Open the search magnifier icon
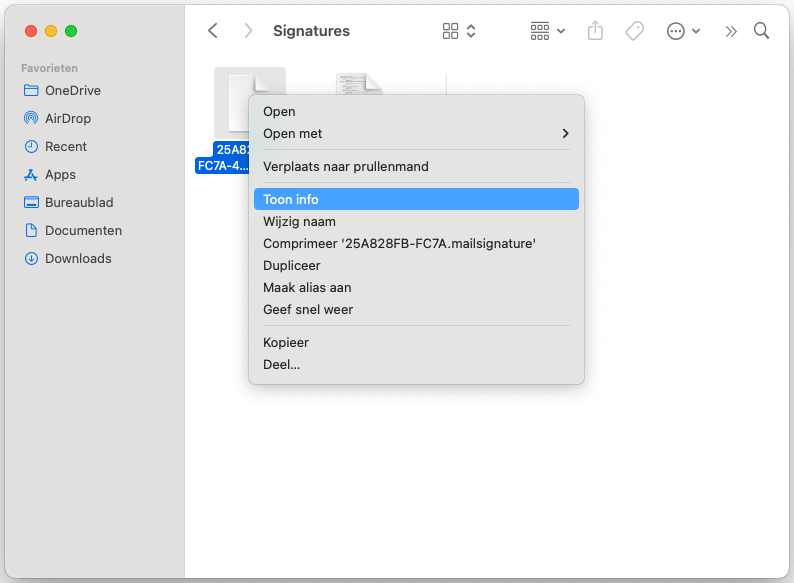 click(x=761, y=31)
